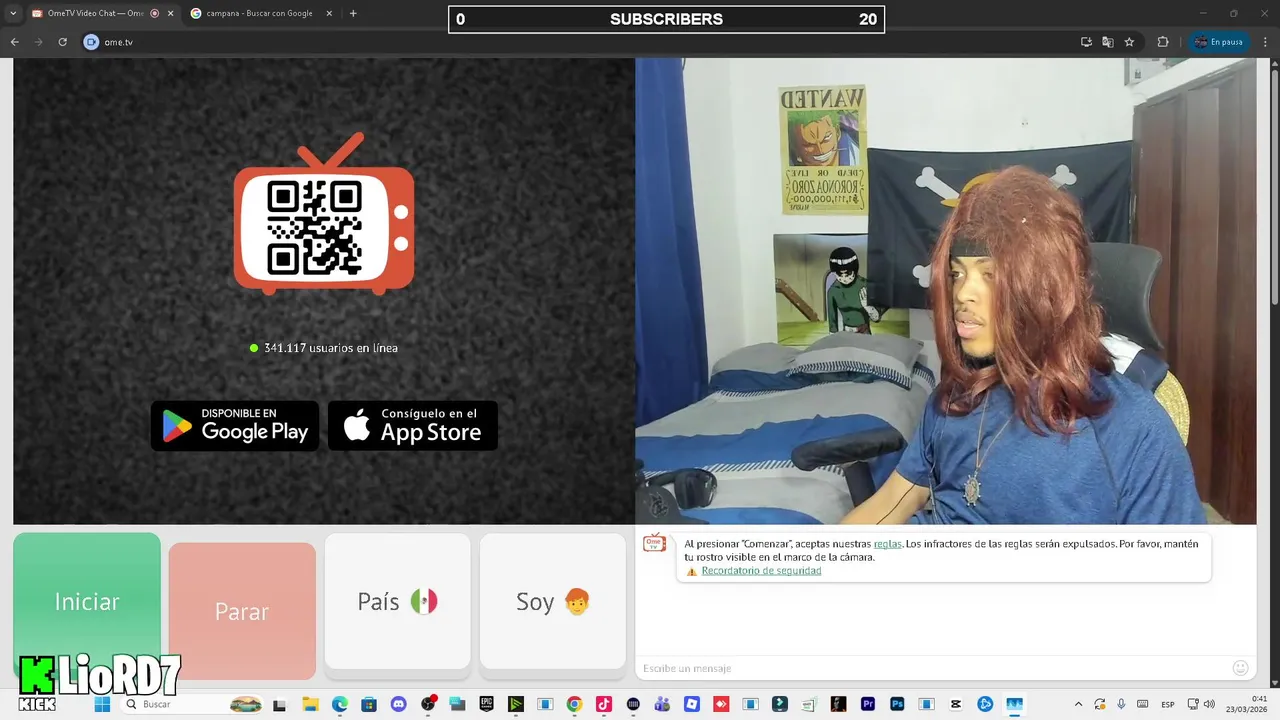Image resolution: width=1280 pixels, height=720 pixels.
Task: Click the taskbar Buscar search box
Action: click(x=193, y=704)
